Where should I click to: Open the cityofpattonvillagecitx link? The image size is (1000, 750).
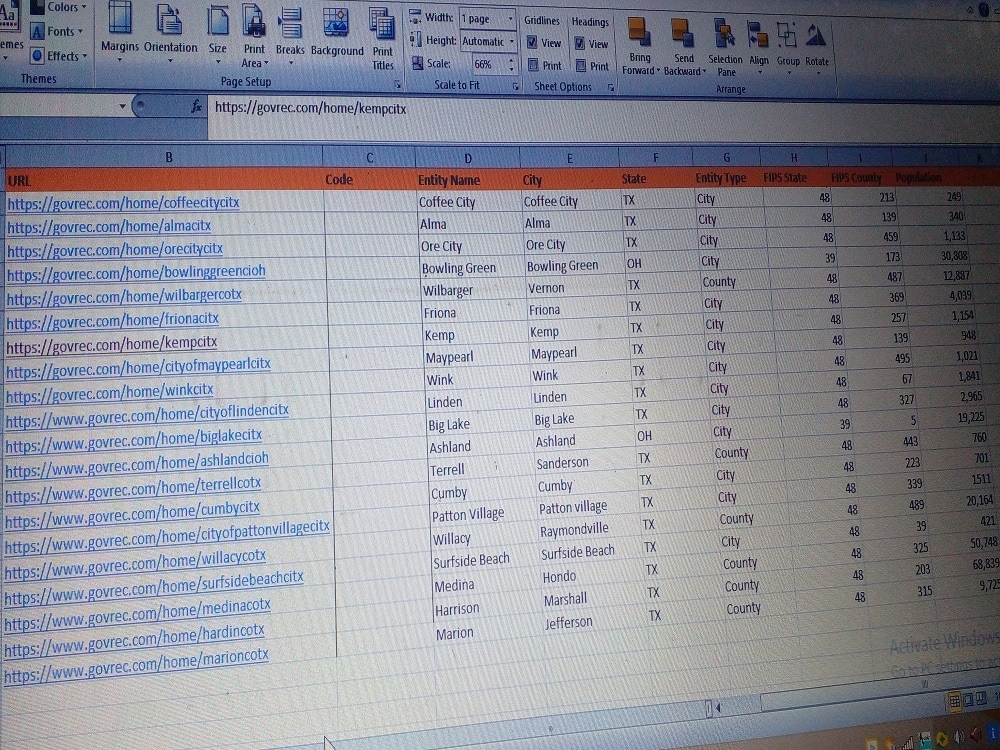(x=167, y=536)
